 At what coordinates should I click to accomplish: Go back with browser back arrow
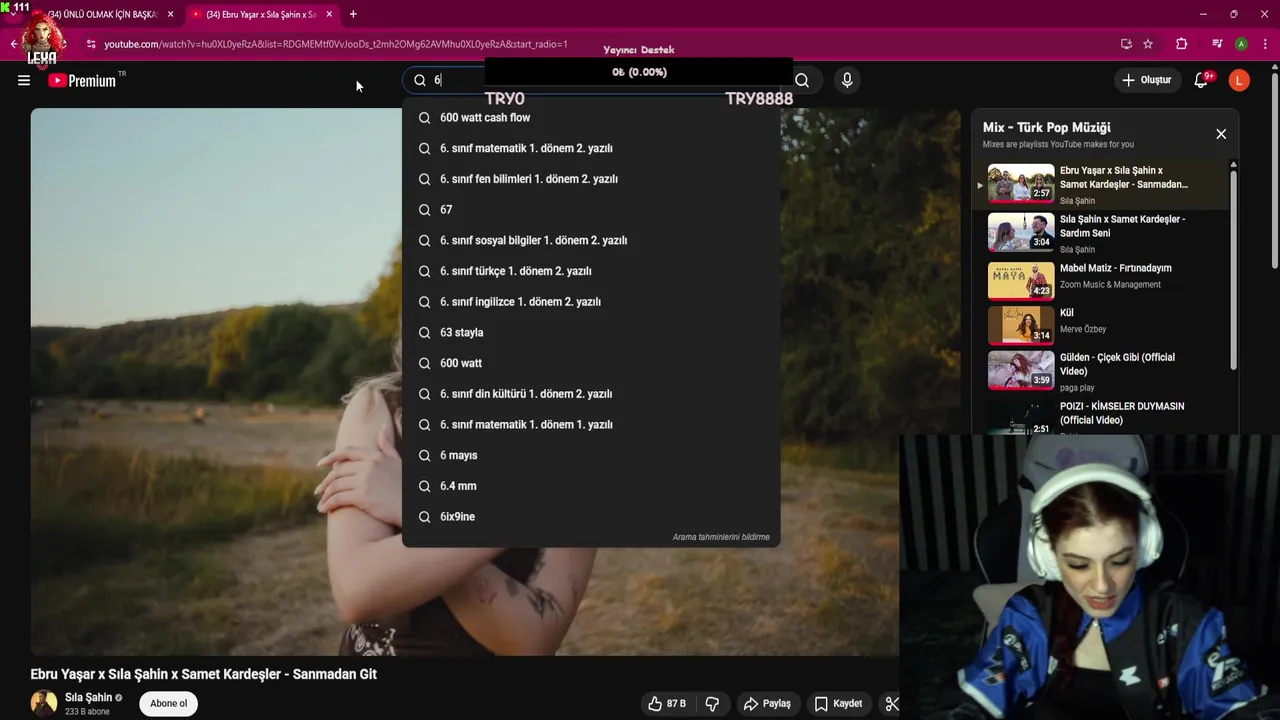pyautogui.click(x=13, y=44)
